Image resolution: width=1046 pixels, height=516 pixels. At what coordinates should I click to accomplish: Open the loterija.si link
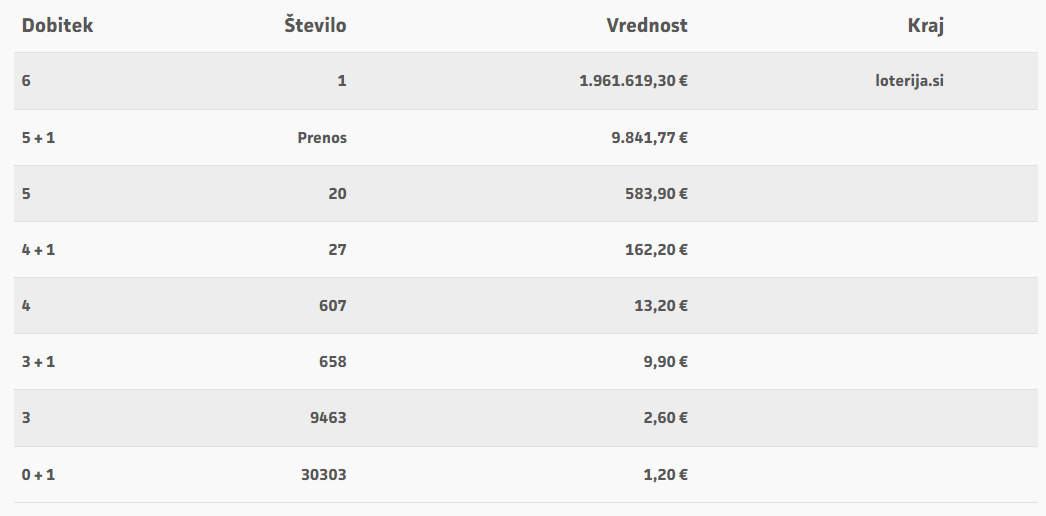(x=909, y=81)
